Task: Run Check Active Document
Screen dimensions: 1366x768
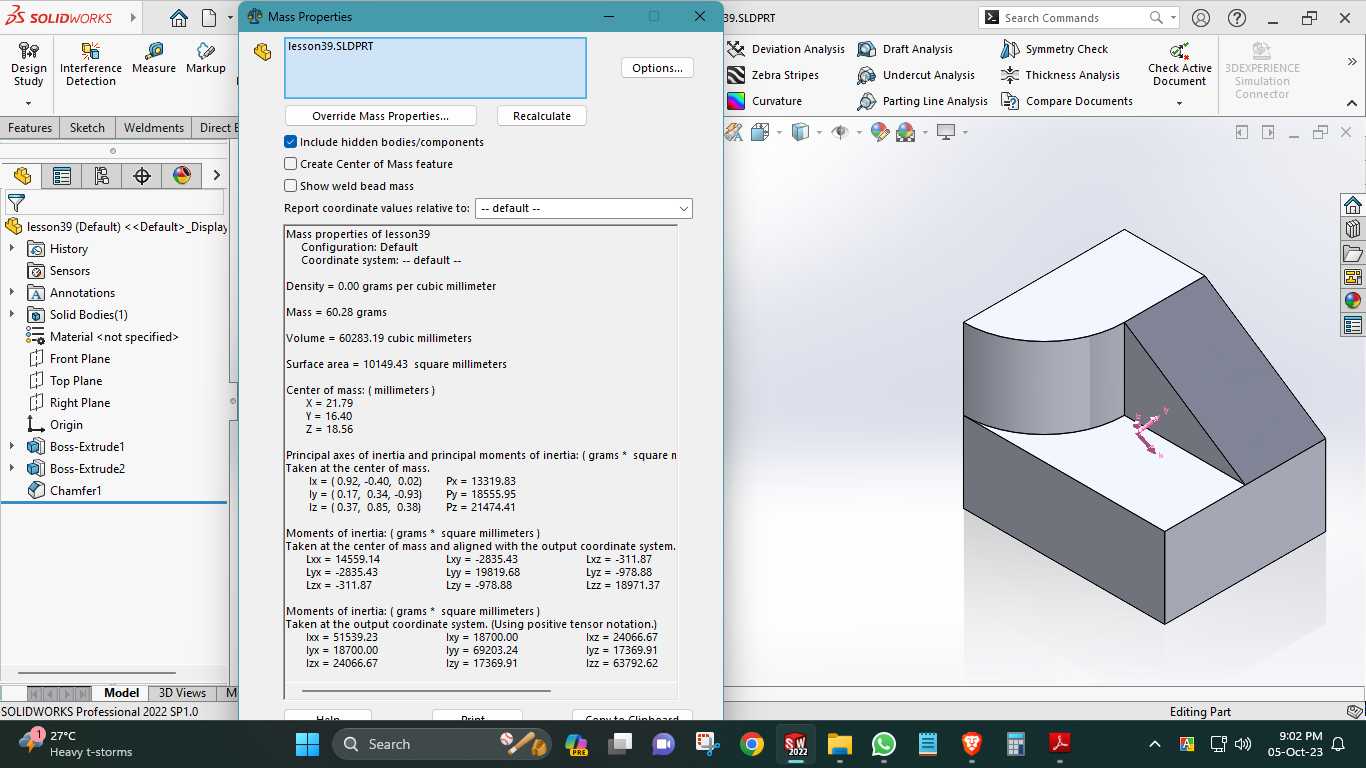Action: (1179, 63)
